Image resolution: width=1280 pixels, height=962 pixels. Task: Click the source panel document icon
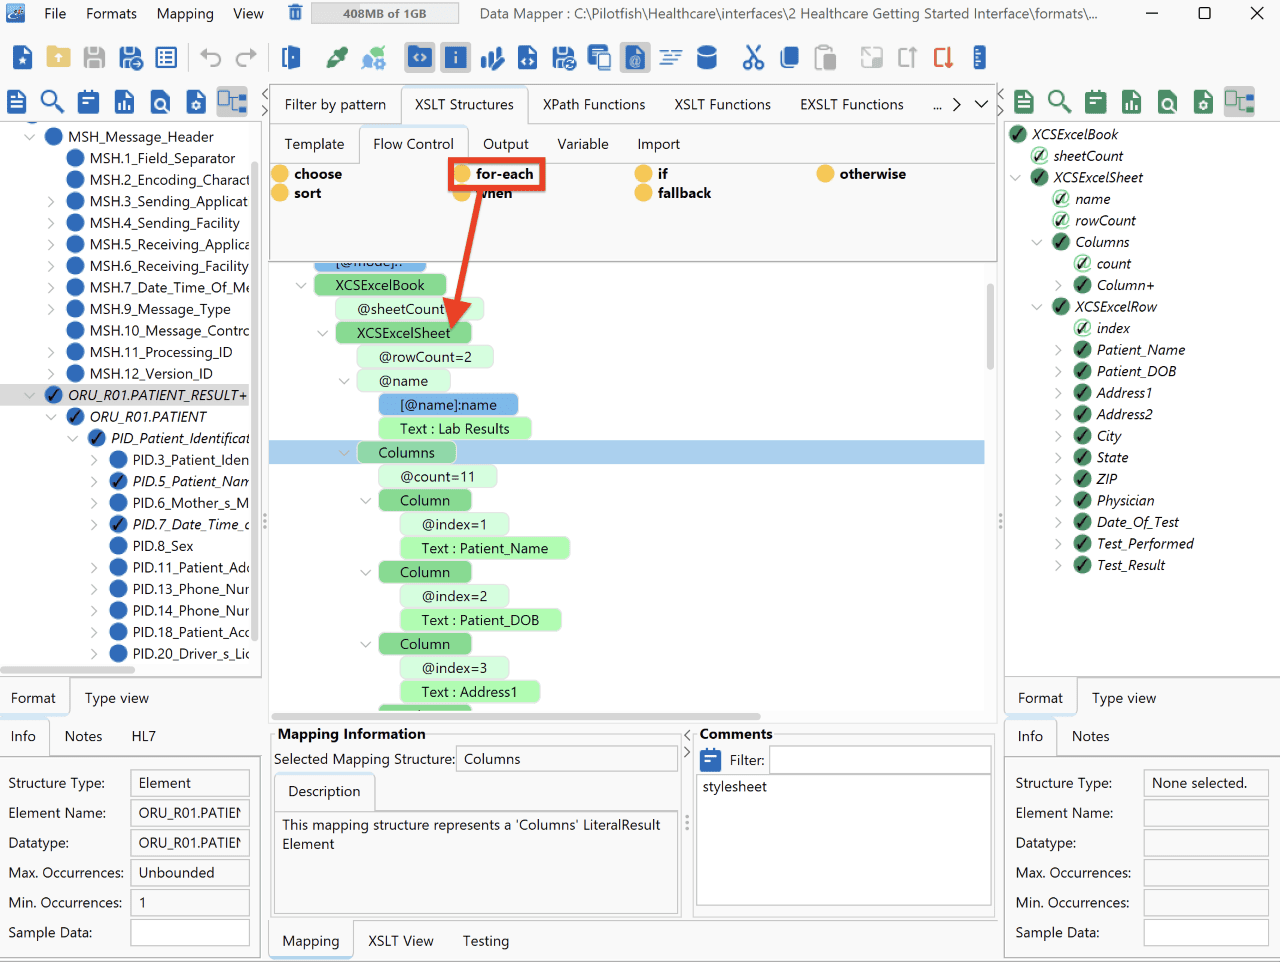[17, 101]
